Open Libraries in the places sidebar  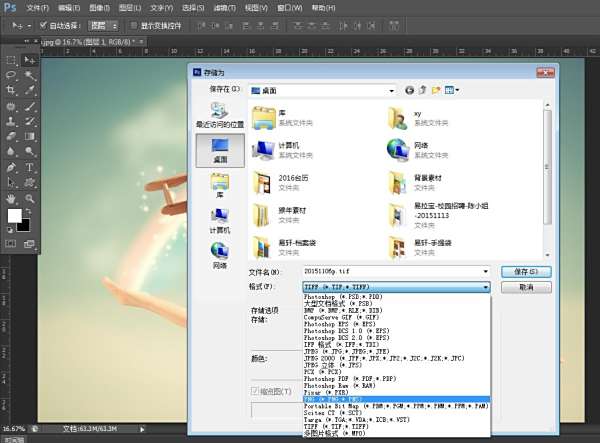tap(220, 186)
